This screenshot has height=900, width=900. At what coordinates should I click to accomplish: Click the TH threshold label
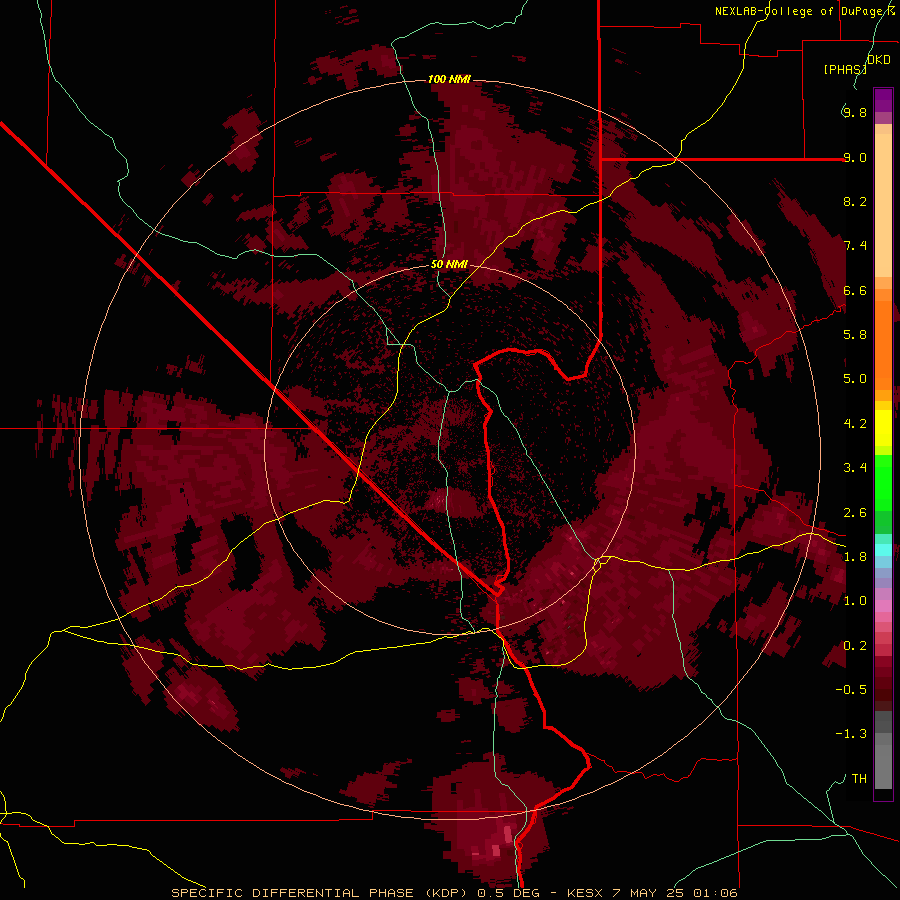pyautogui.click(x=859, y=779)
